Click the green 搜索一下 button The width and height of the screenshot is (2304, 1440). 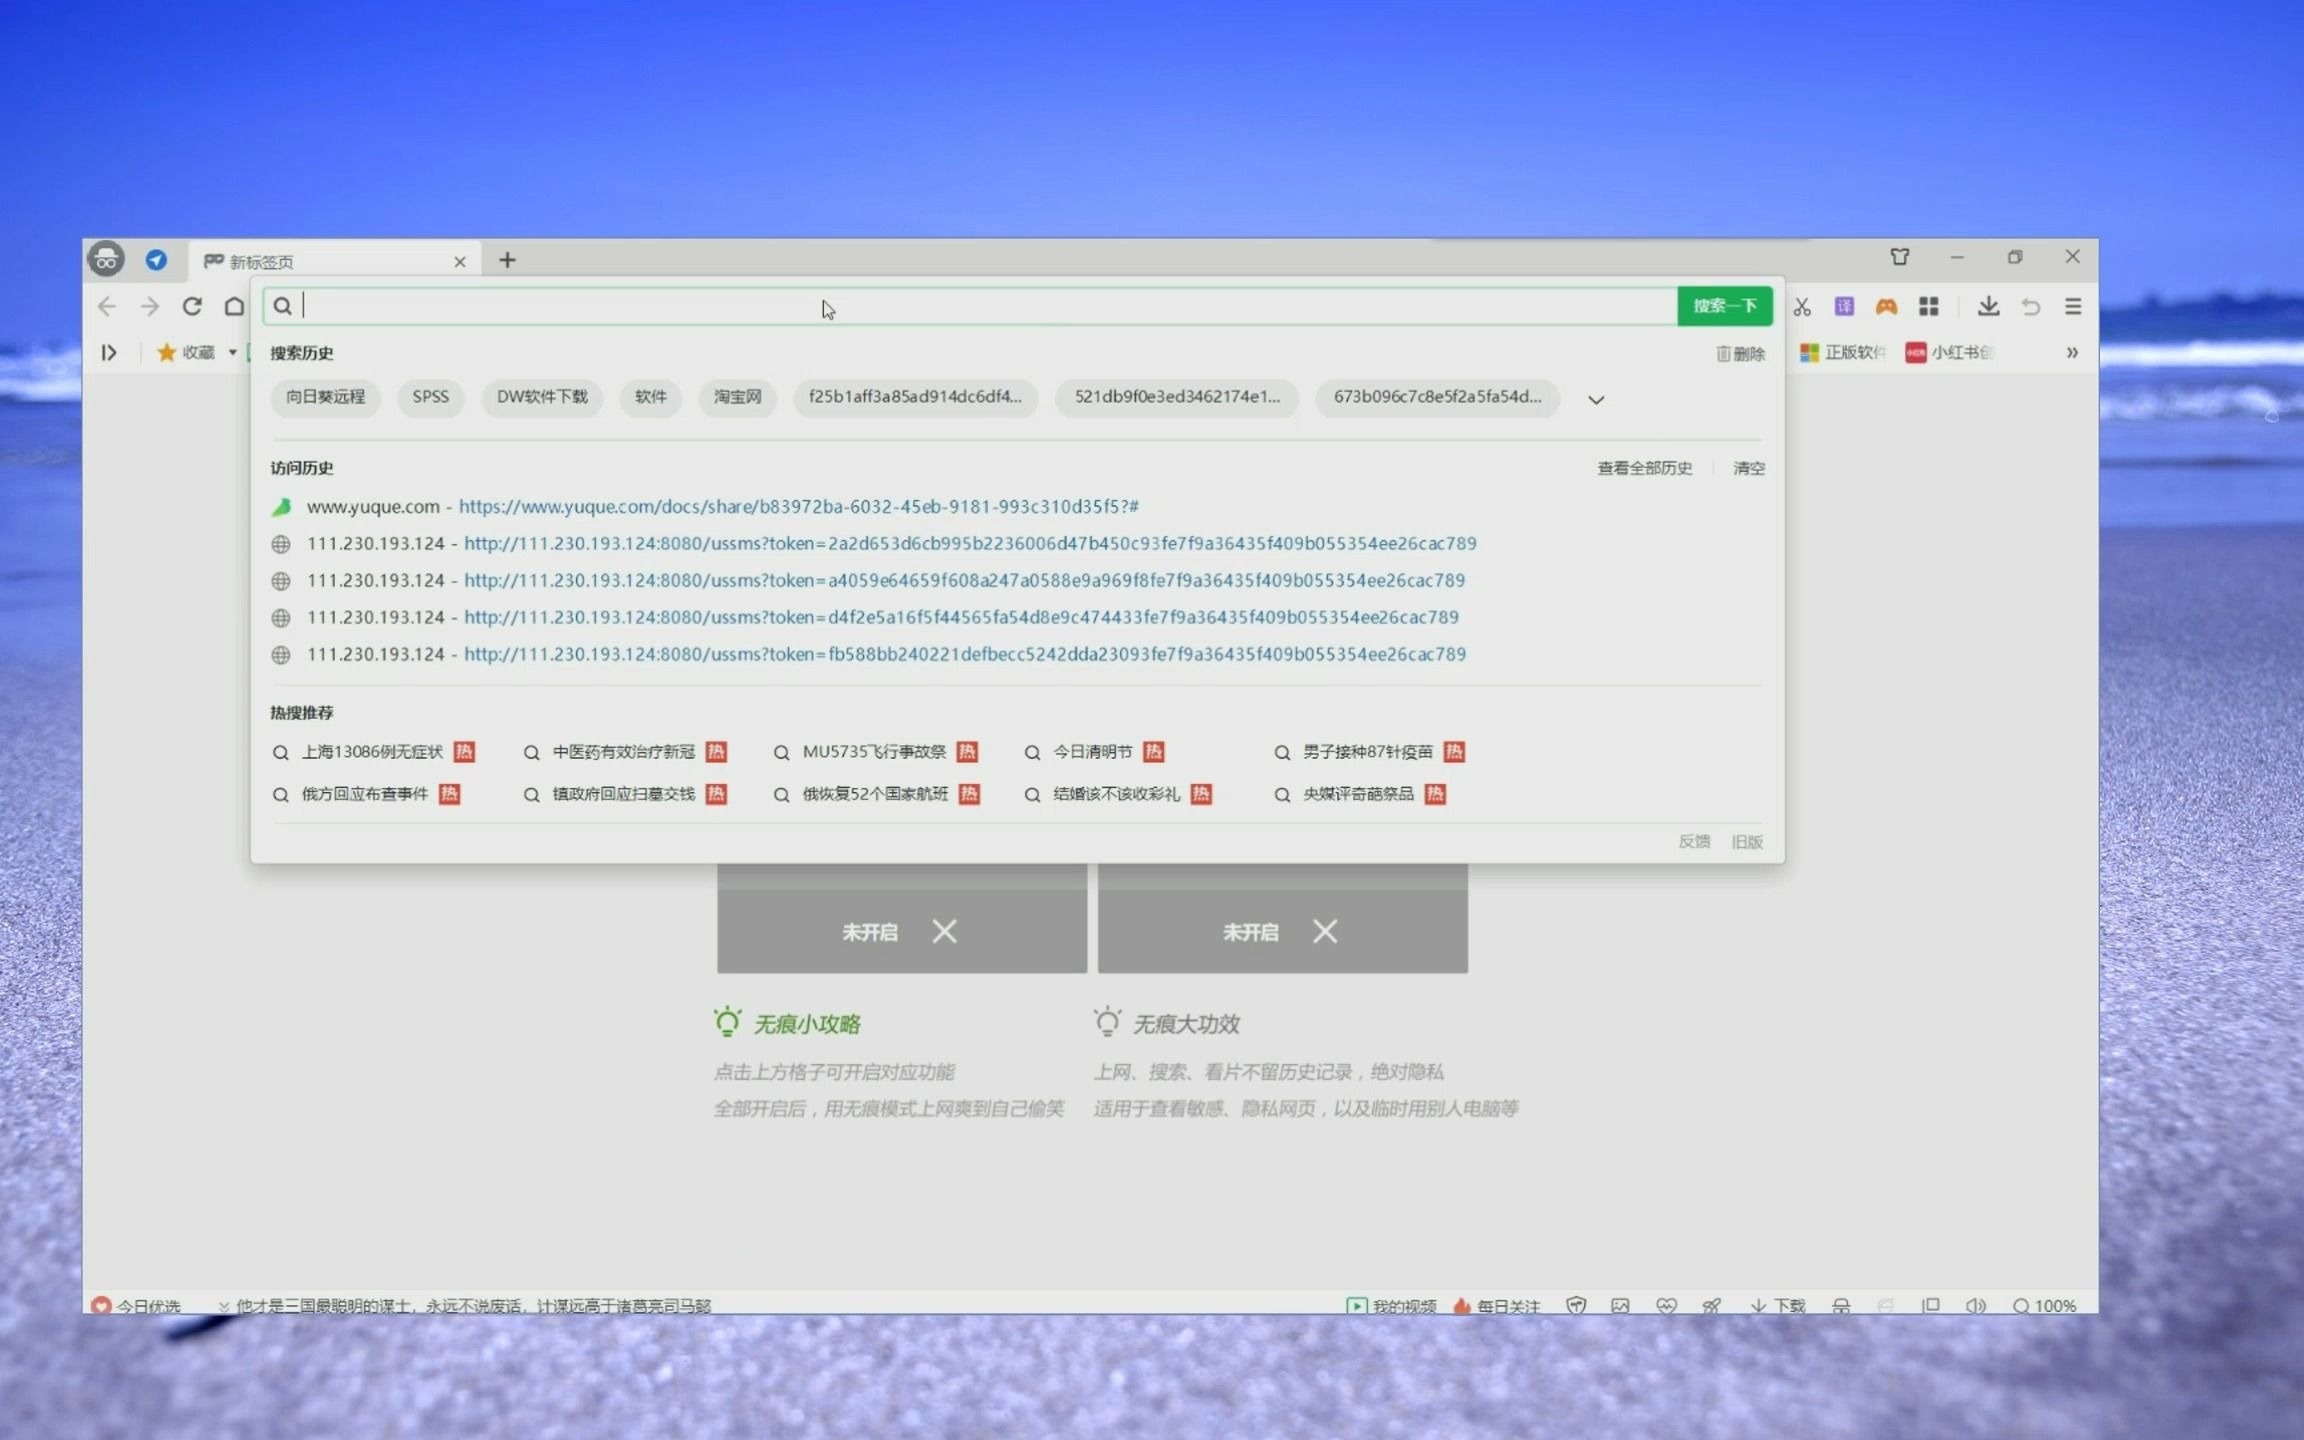click(1724, 306)
